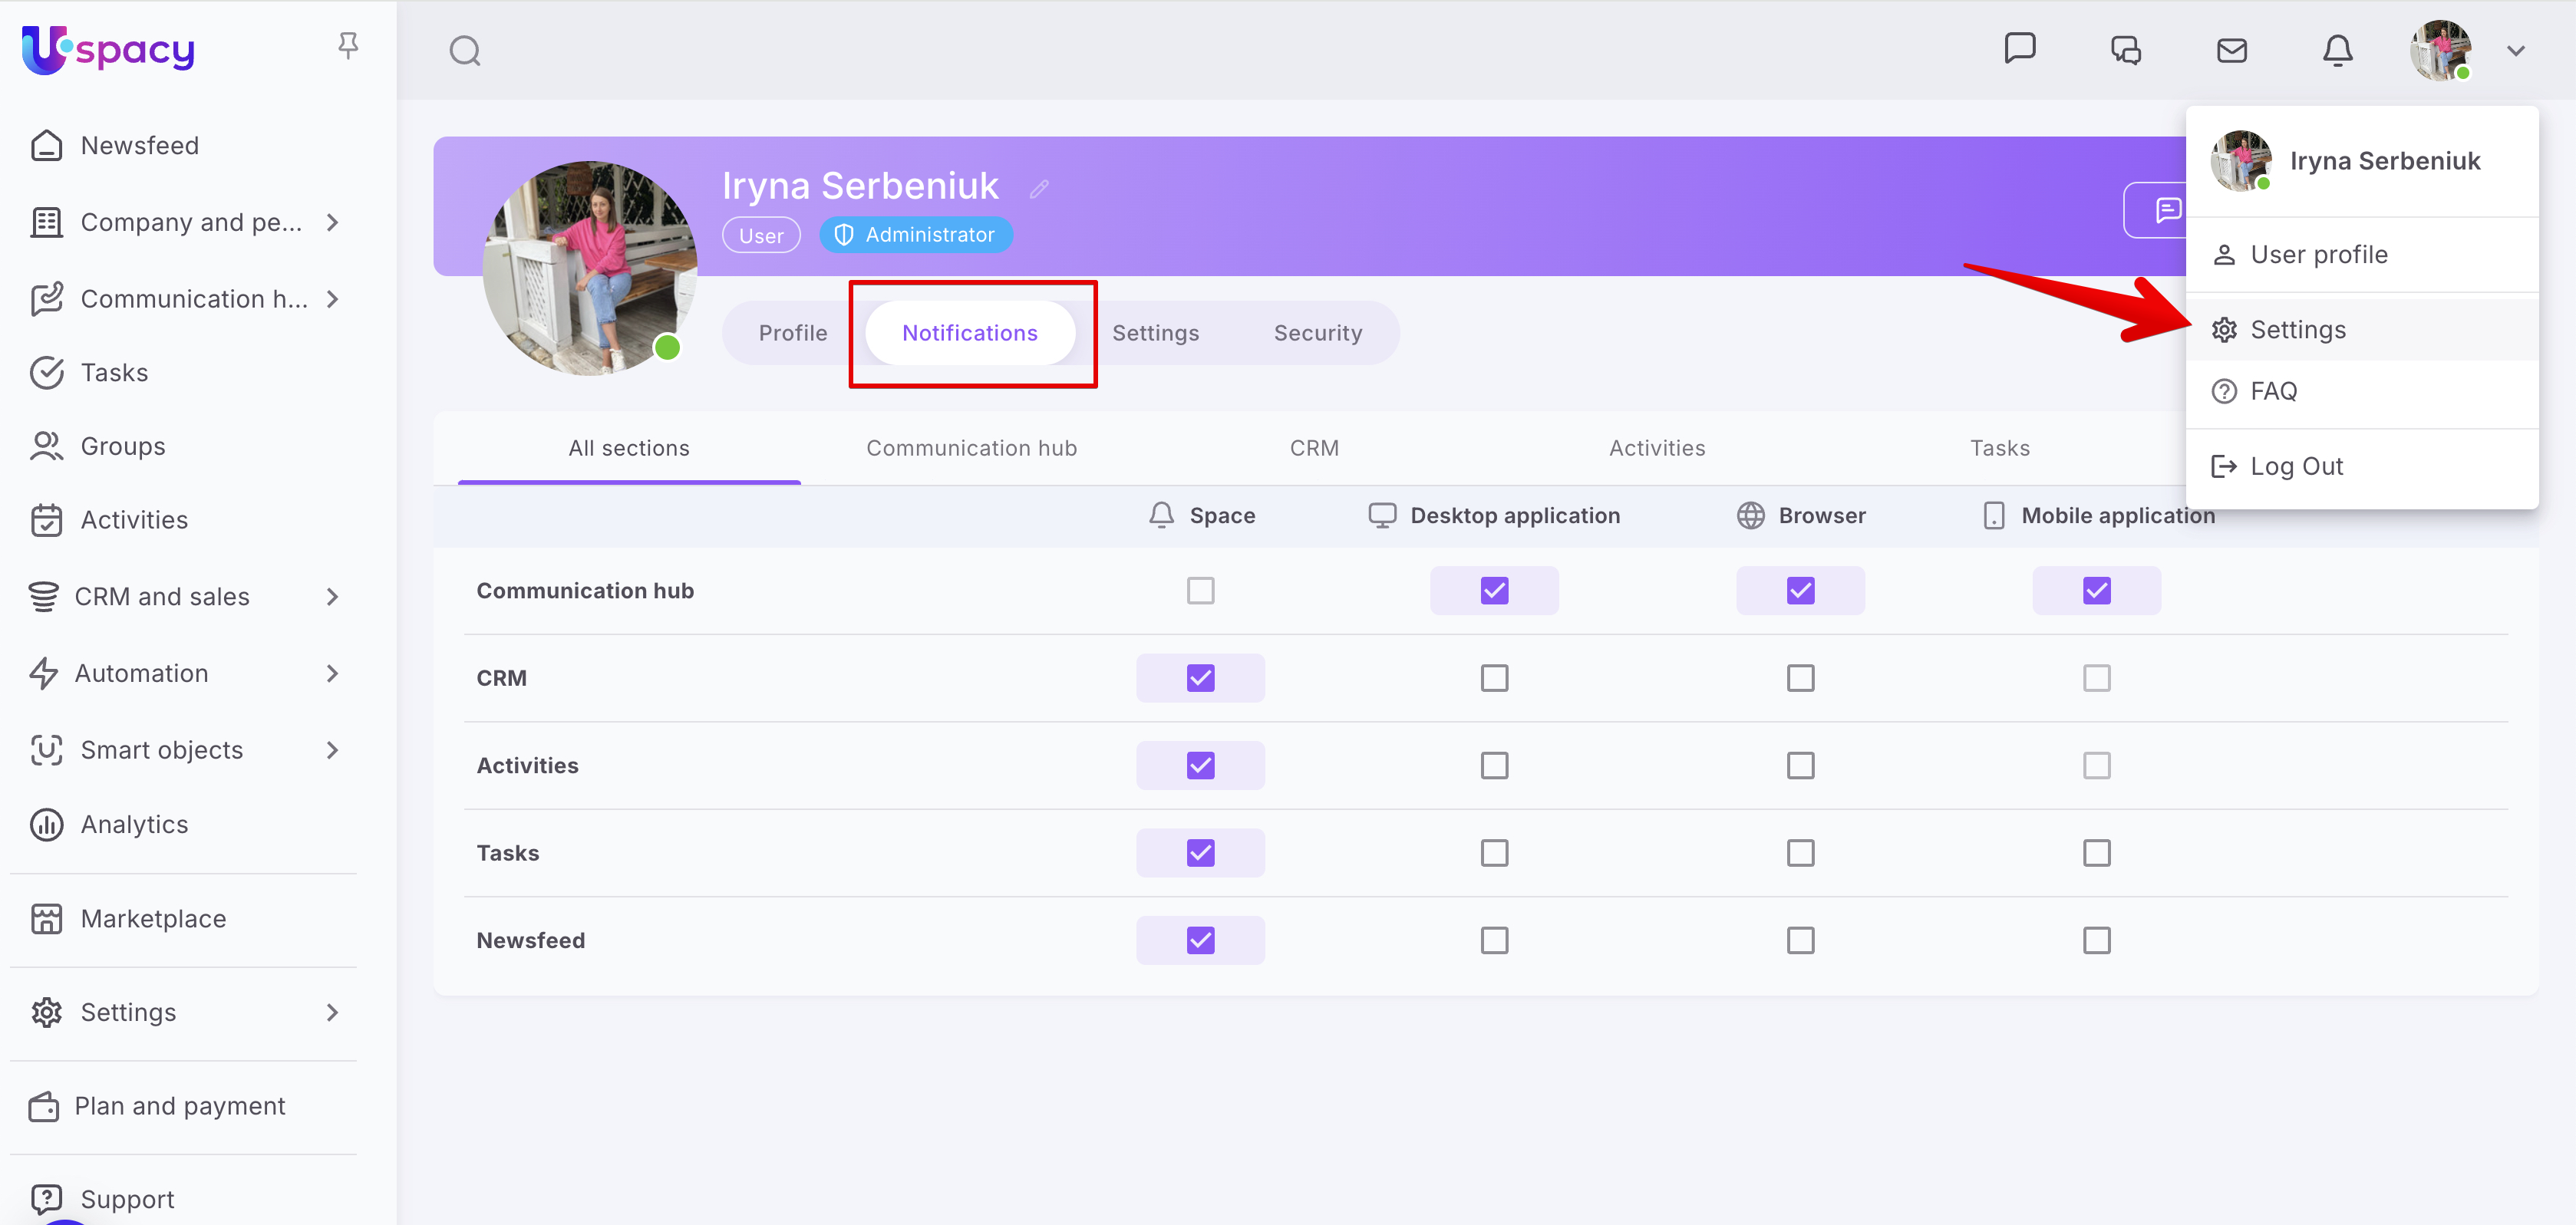Enable Space notifications for Communication hub
Screen dimensions: 2576x1225
1200,591
